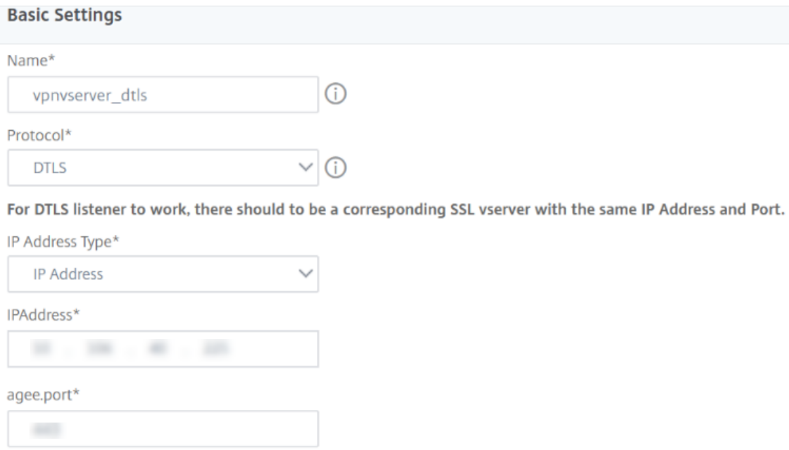This screenshot has height=450, width=789.
Task: Select the DTLS value text in Protocol
Action: pyautogui.click(x=50, y=170)
